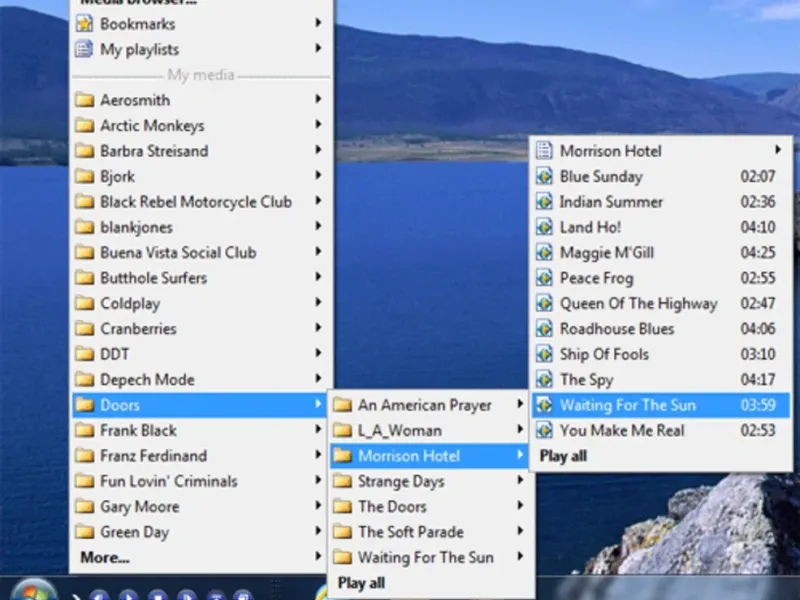This screenshot has height=600, width=800.
Task: Click the Black Rebel Motorcycle Club folder icon
Action: 85,202
